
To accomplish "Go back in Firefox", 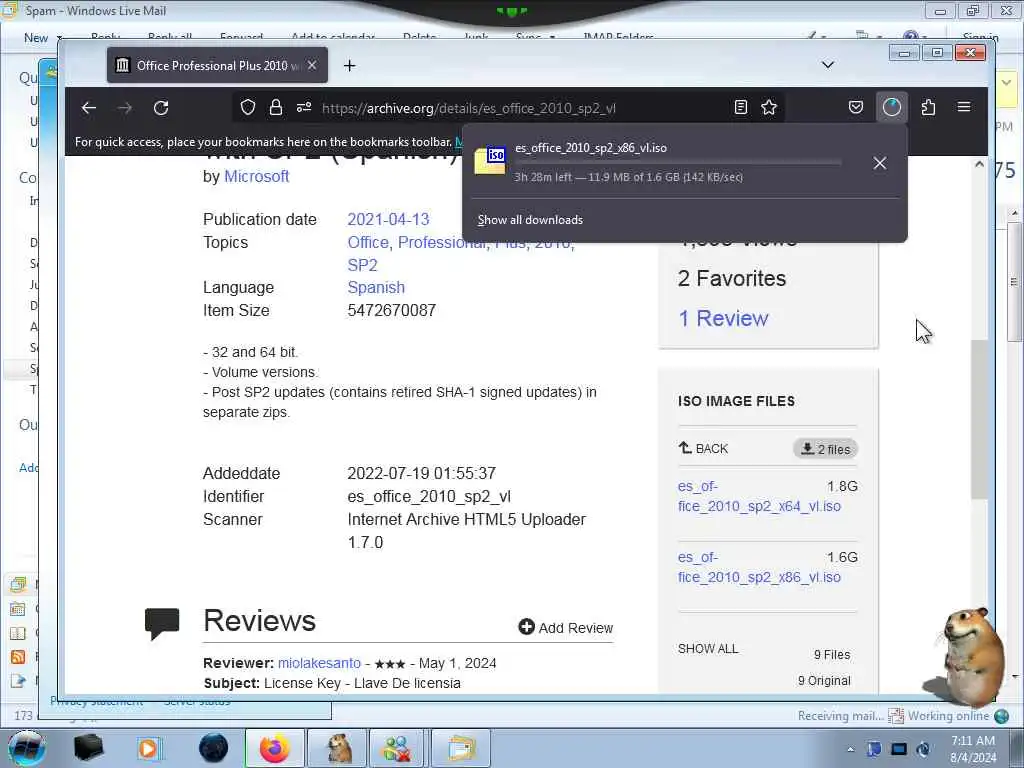I will pos(89,108).
